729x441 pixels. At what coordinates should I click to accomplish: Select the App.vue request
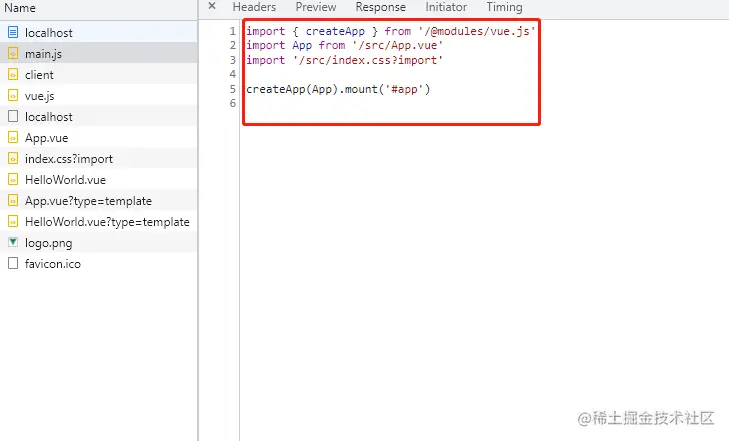pos(99,137)
